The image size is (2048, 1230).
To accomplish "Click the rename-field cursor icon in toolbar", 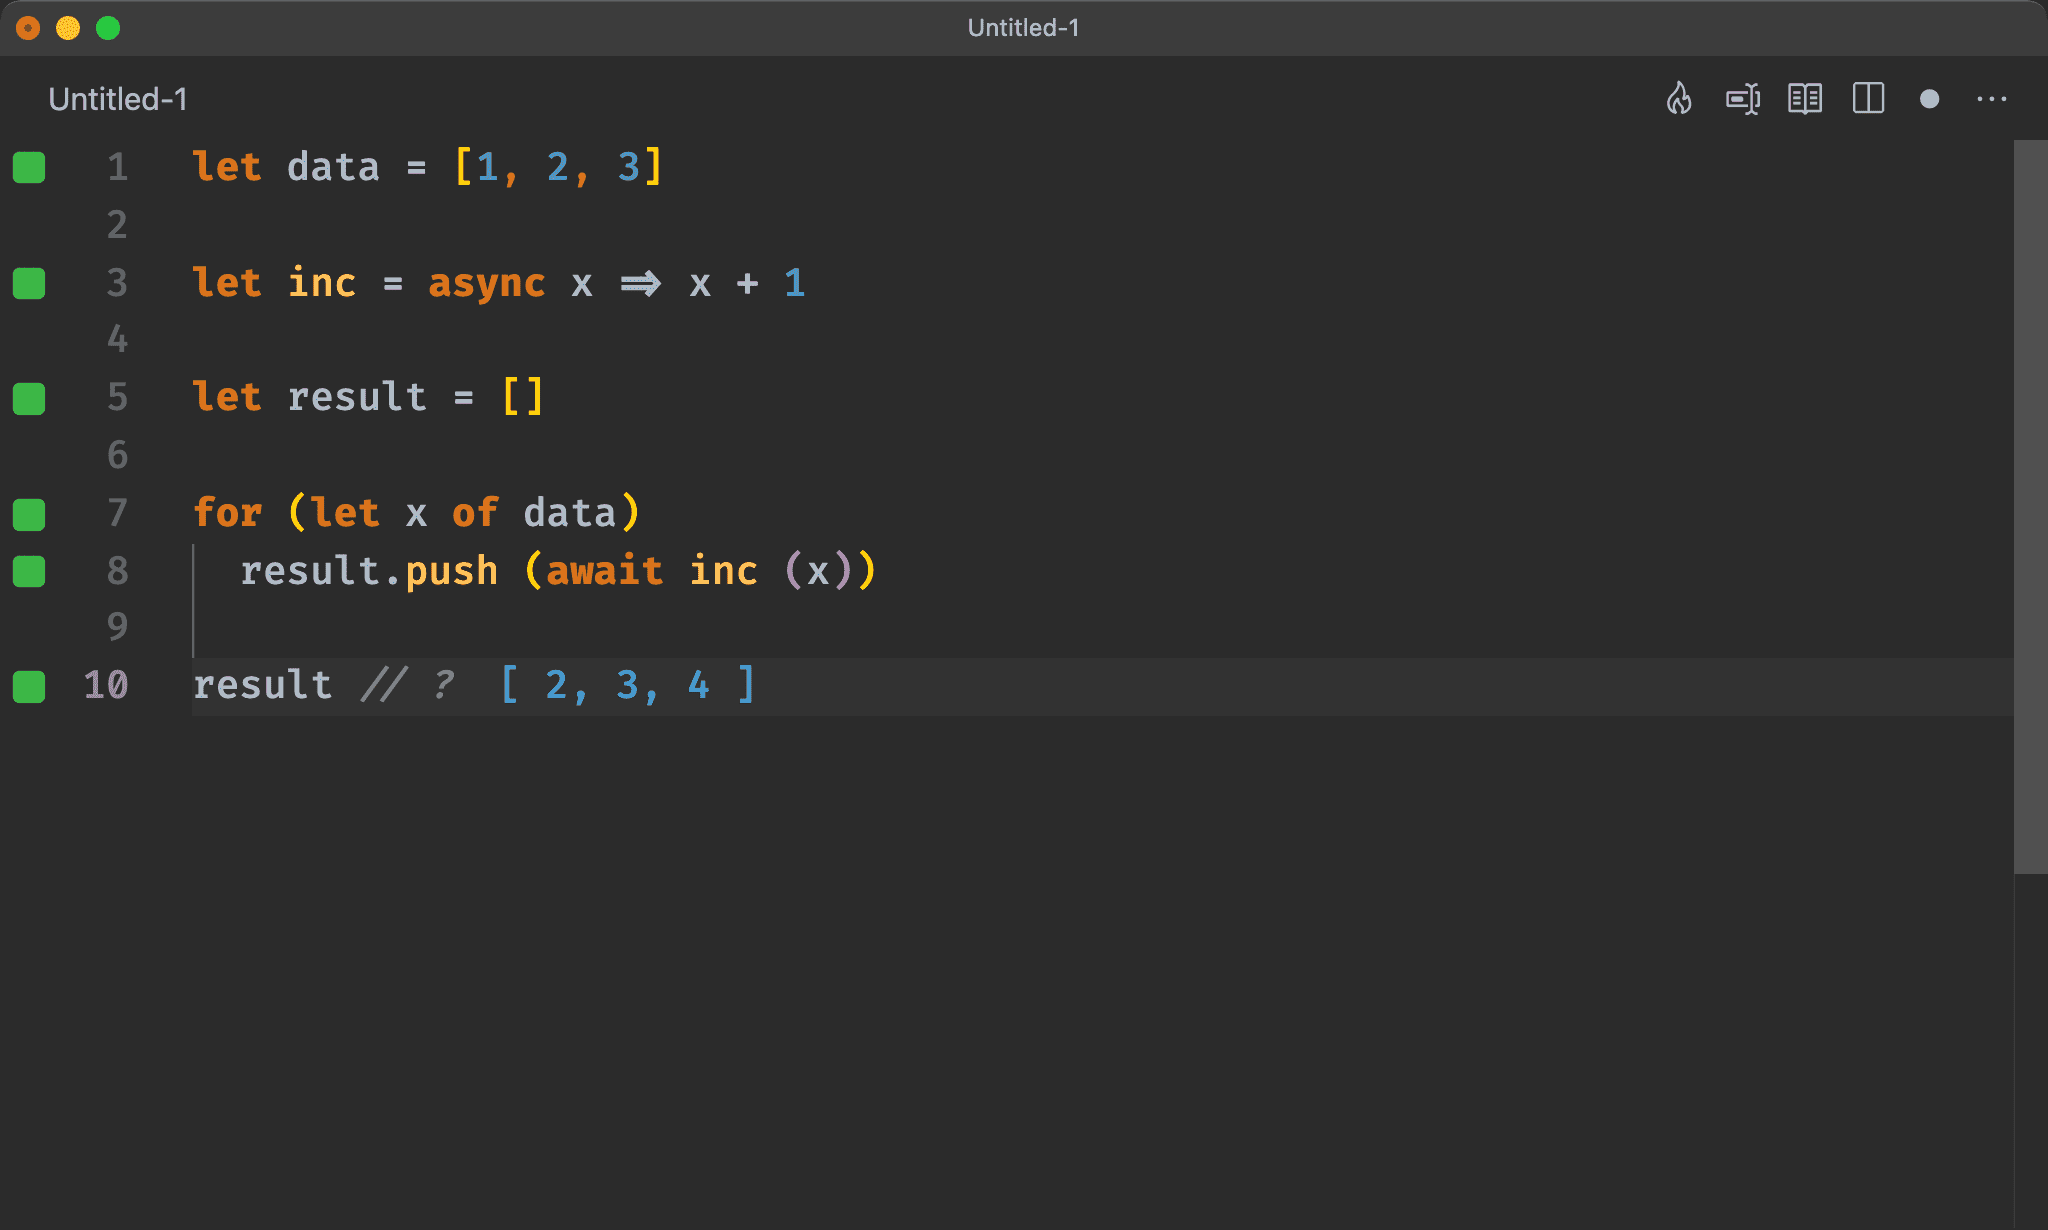I will pos(1743,99).
